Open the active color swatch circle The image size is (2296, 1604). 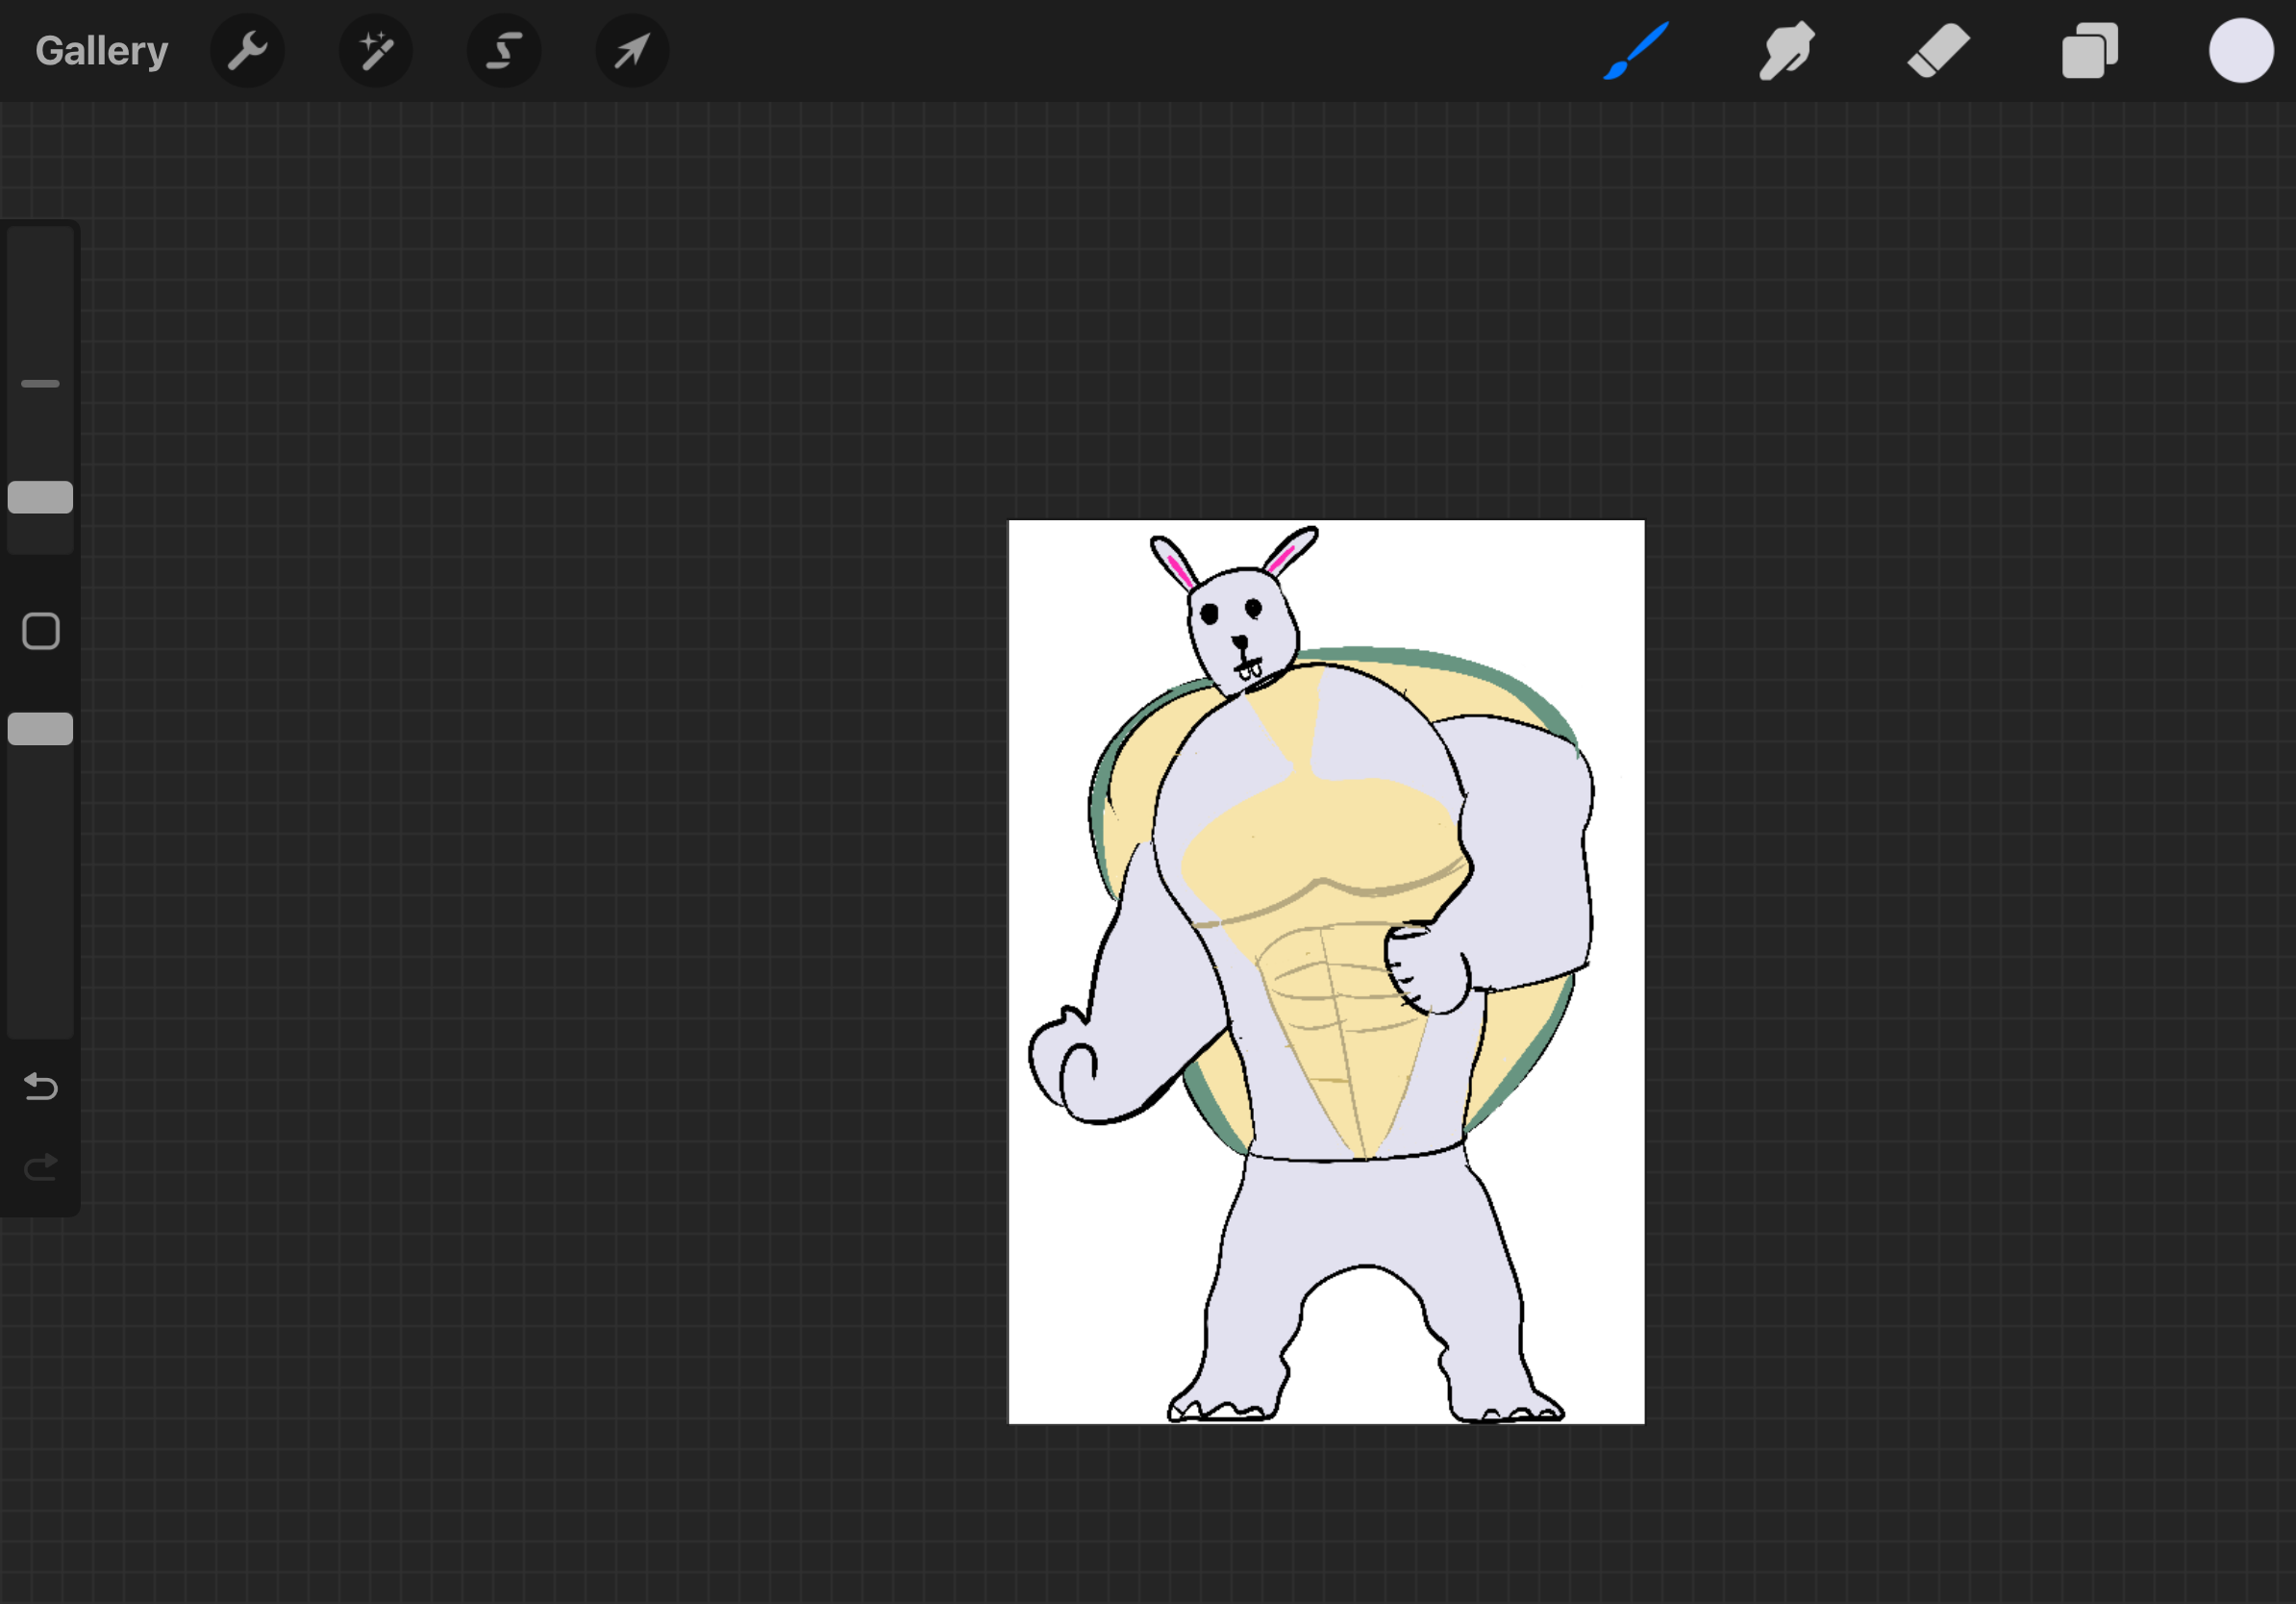(x=2240, y=50)
